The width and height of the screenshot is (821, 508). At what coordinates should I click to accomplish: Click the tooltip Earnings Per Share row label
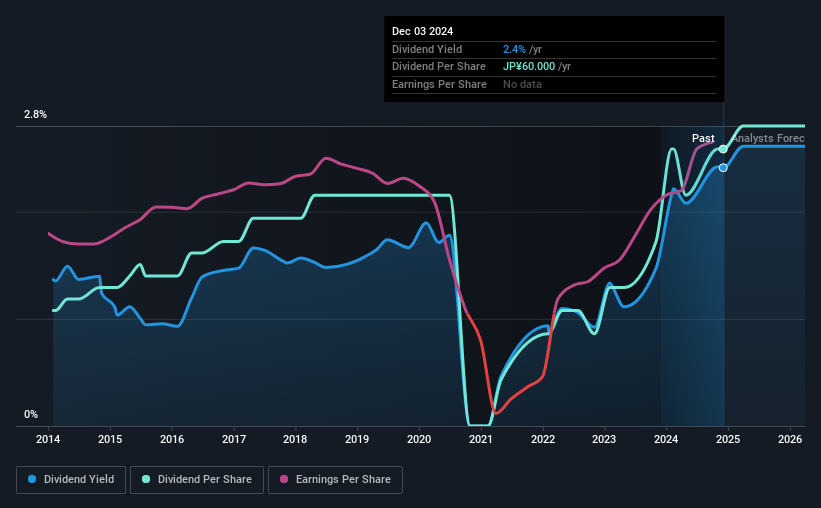click(439, 84)
